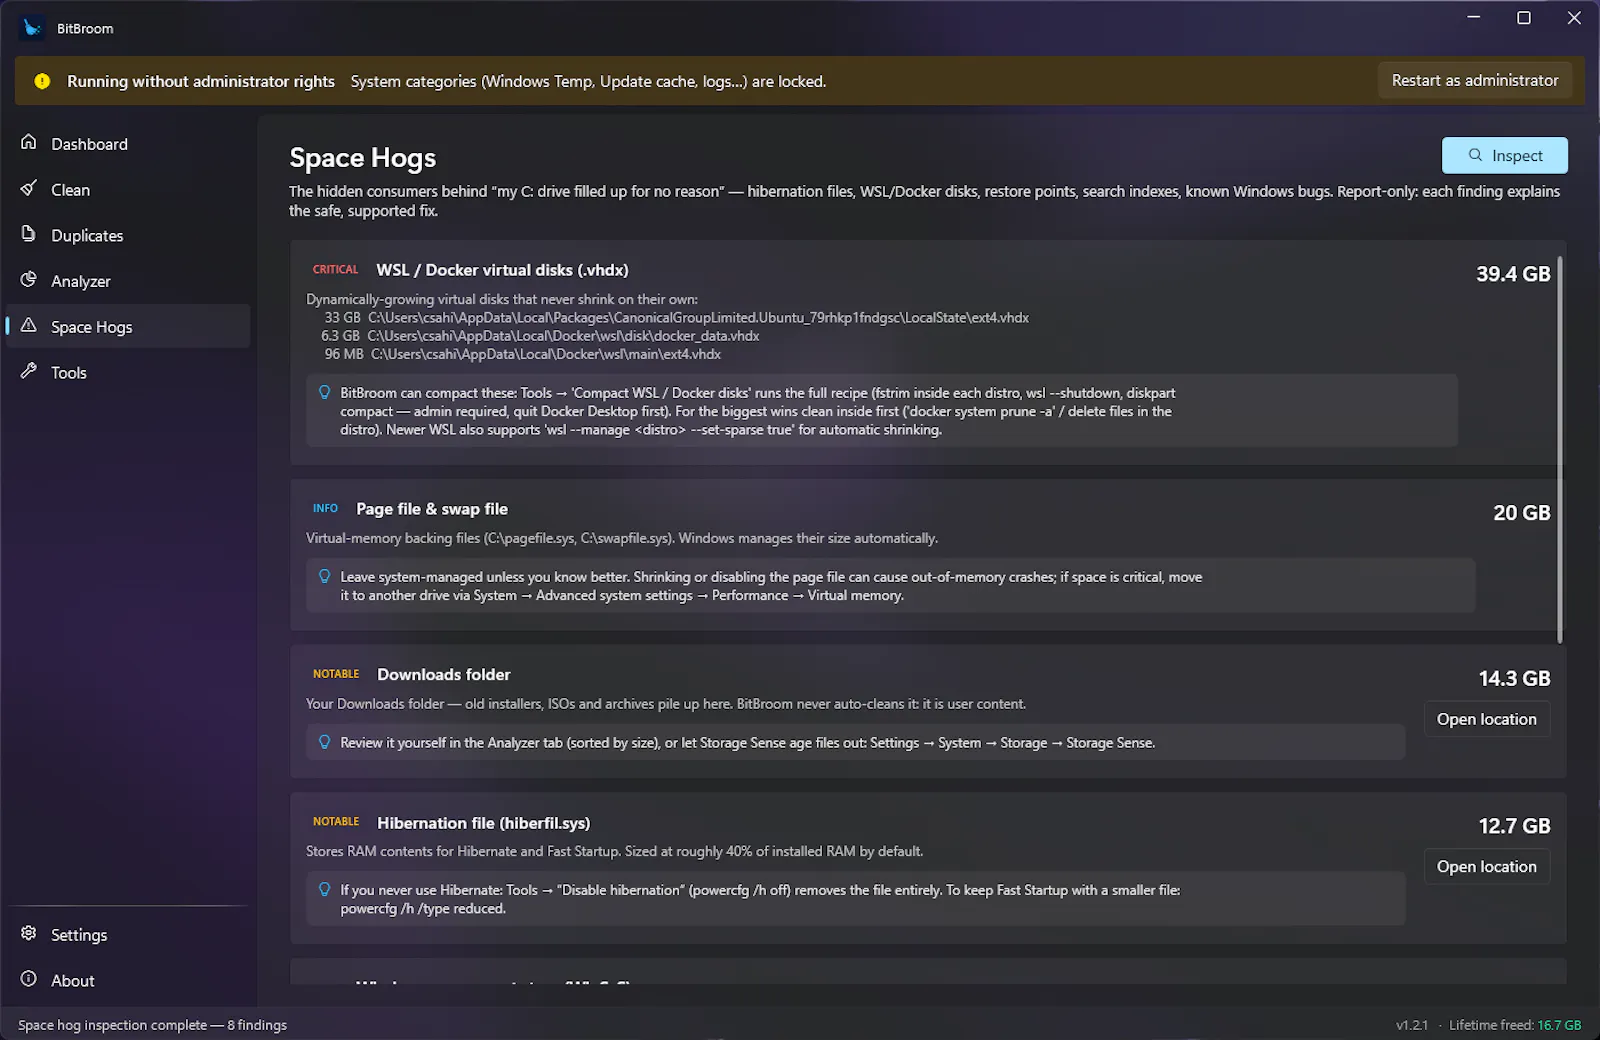Screen dimensions: 1600x1040
Task: Click the 14.3 GB size value
Action: (x=1514, y=679)
